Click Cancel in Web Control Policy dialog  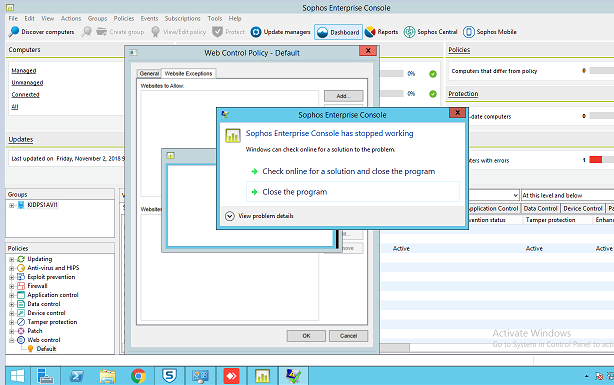coord(349,336)
